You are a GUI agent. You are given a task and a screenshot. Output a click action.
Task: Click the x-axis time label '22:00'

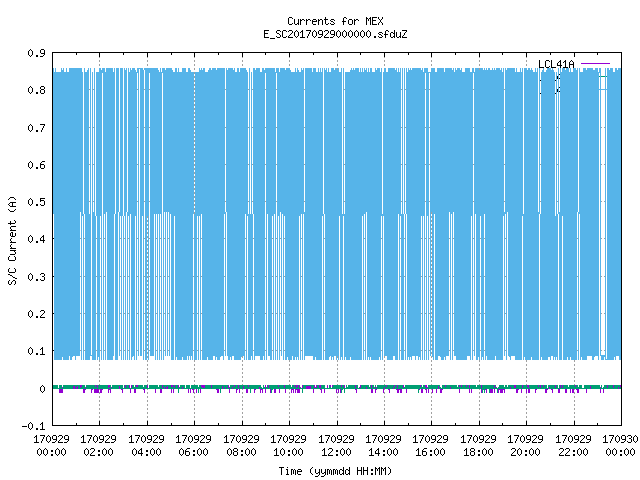pos(573,452)
